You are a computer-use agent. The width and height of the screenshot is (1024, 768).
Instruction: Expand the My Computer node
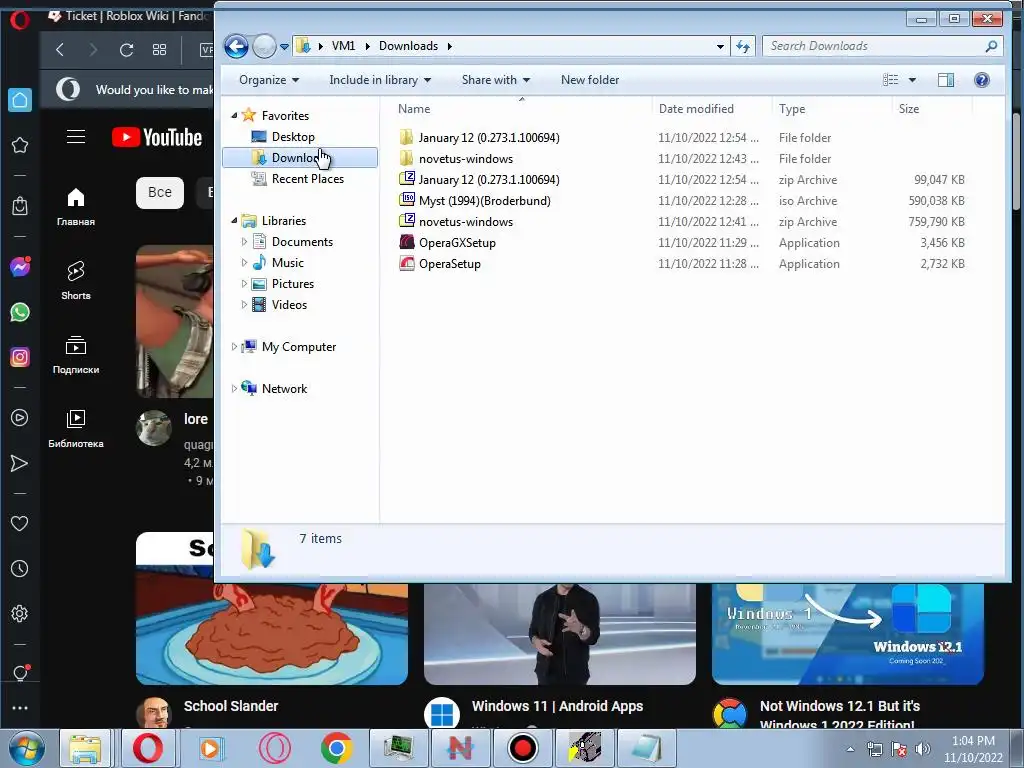tap(234, 347)
